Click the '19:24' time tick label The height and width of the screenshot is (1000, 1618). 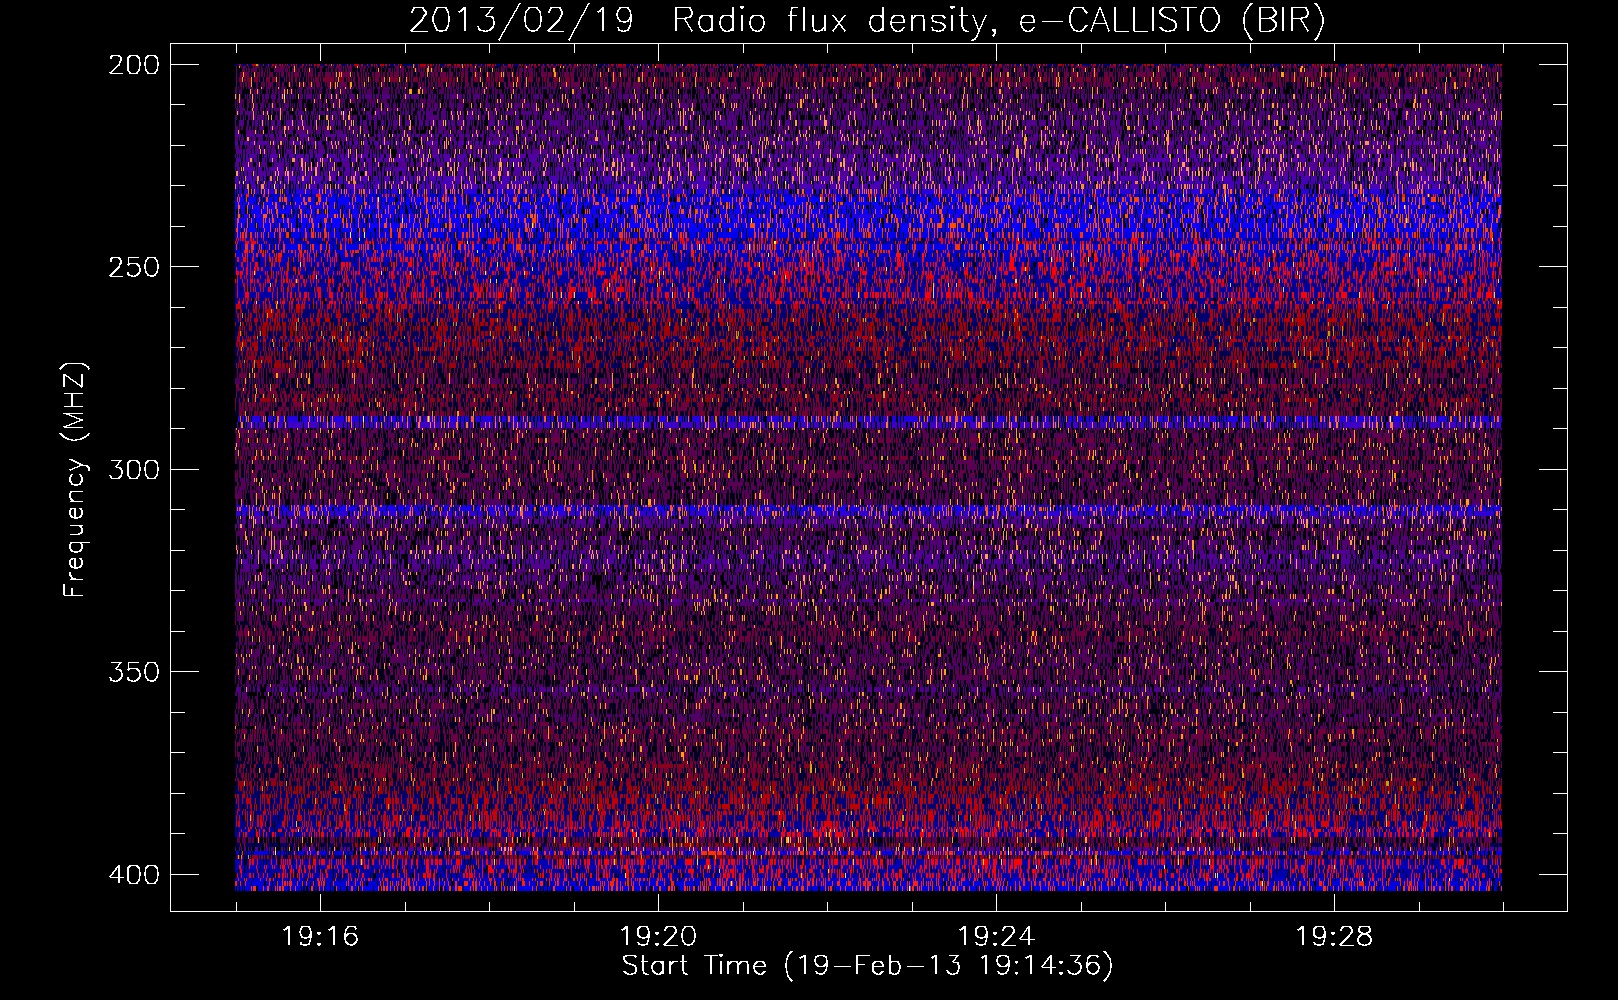coord(996,937)
